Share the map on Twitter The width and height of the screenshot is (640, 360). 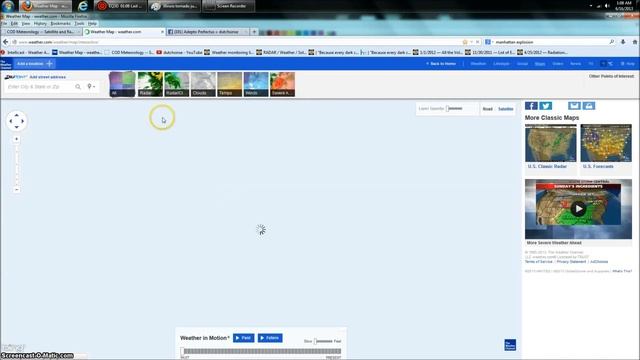[546, 106]
